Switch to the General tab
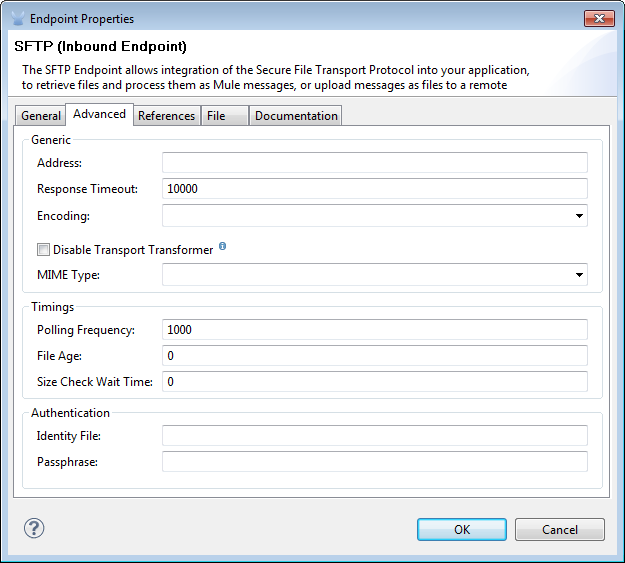625x563 pixels. [41, 116]
